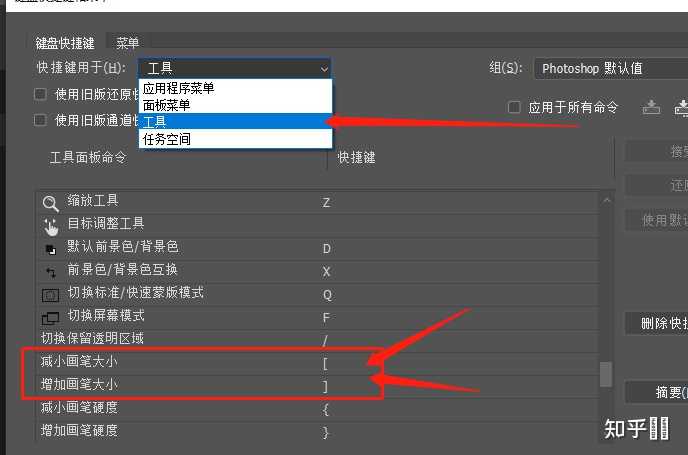
Task: Choose 面板菜单 from the dropdown list
Action: pyautogui.click(x=236, y=105)
